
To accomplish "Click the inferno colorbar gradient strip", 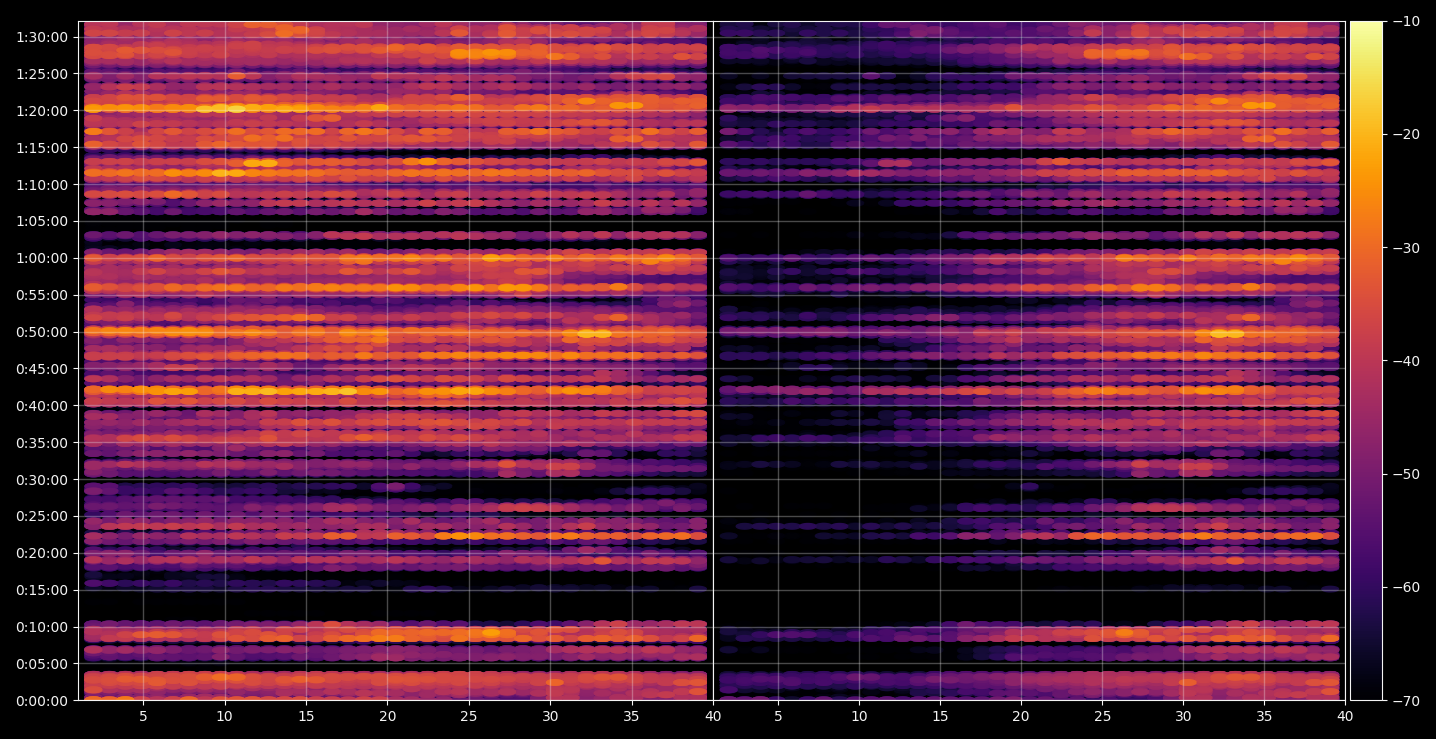I will pyautogui.click(x=1366, y=361).
